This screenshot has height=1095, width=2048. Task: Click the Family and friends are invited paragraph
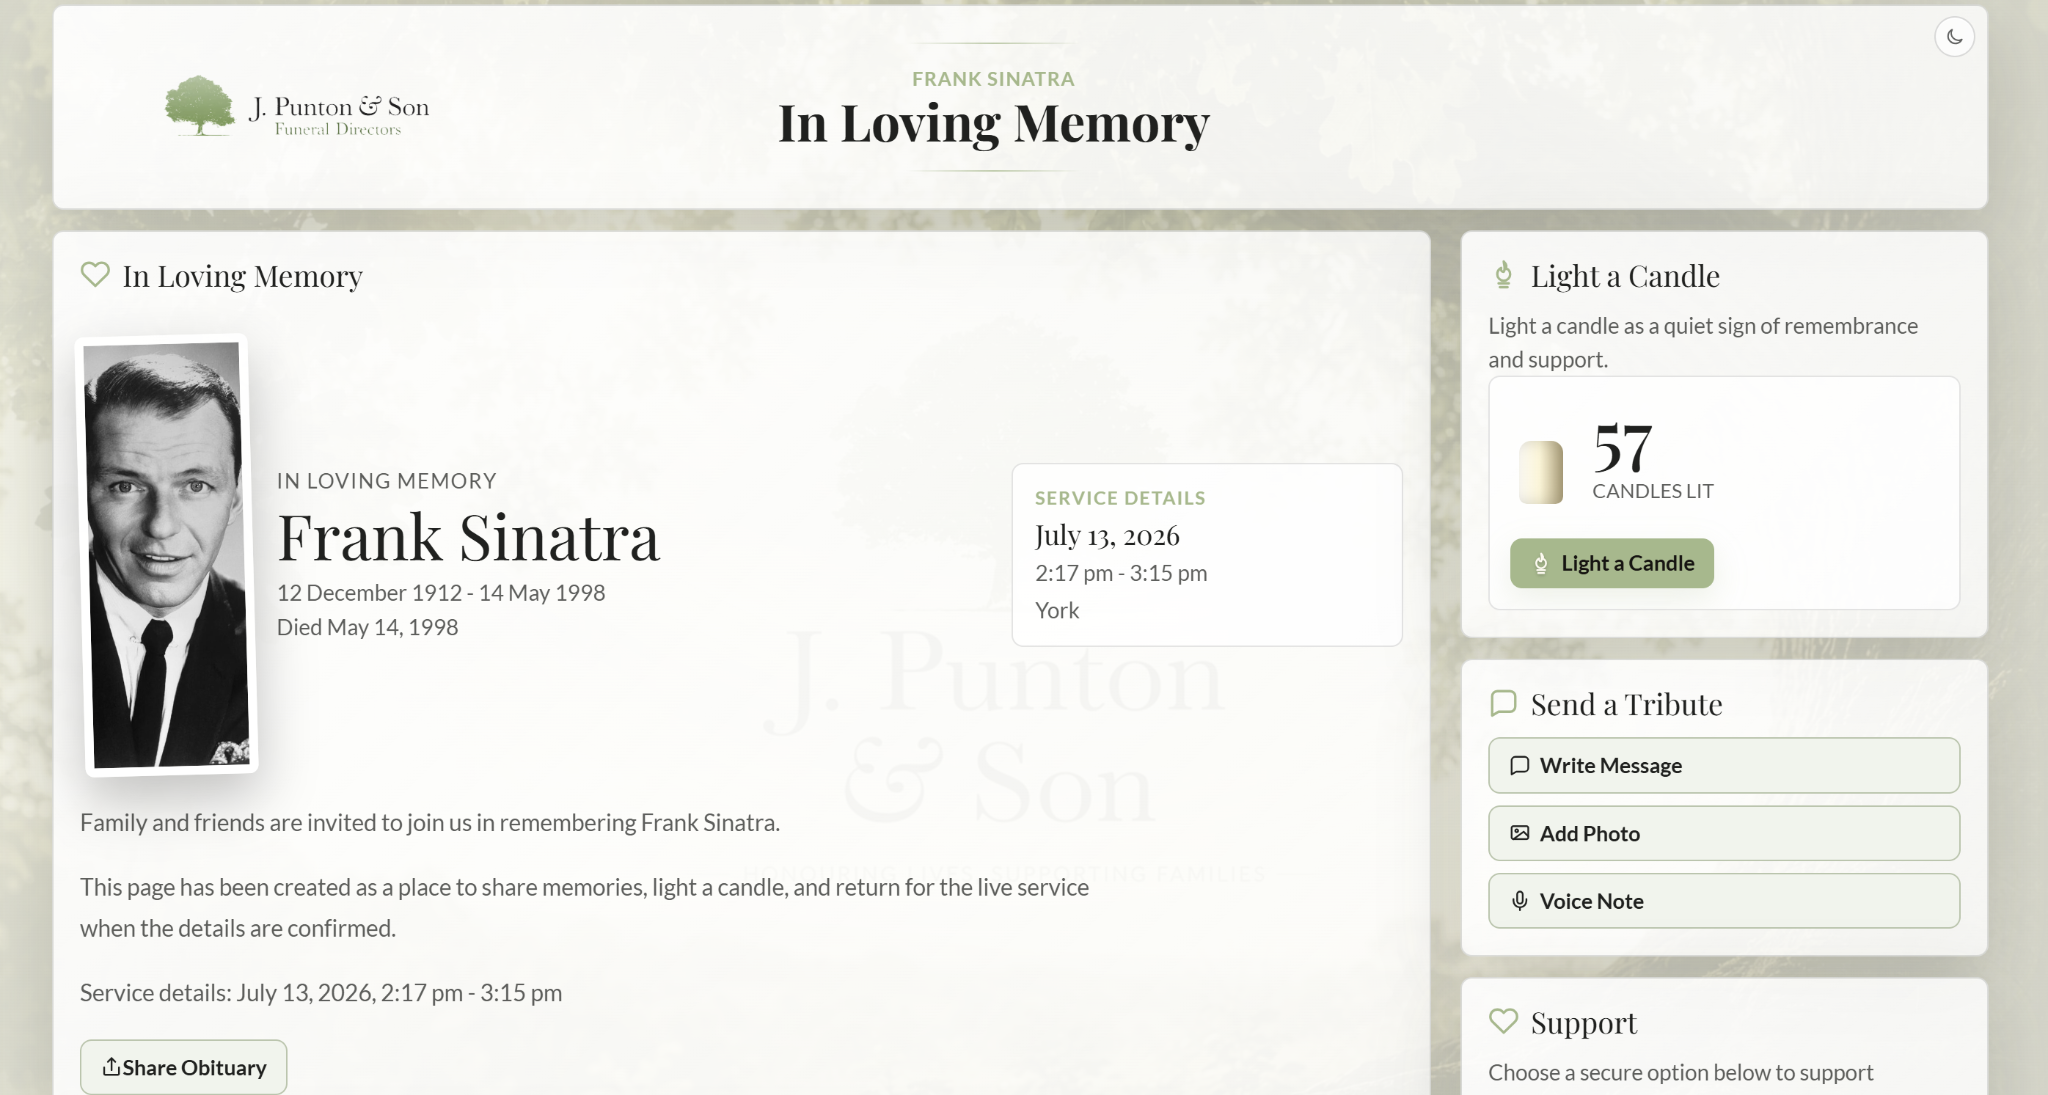(430, 822)
